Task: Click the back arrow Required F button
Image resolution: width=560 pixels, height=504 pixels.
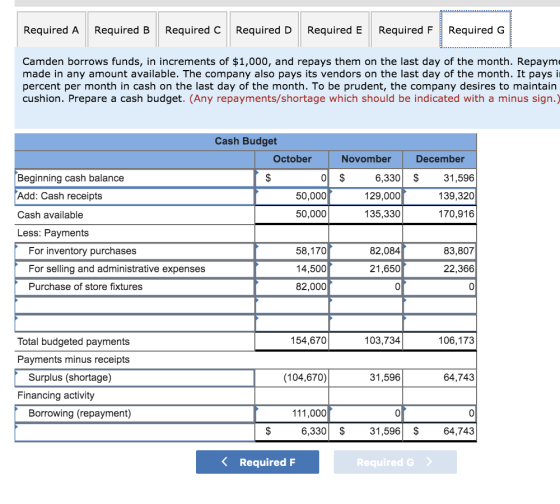Action: [258, 462]
